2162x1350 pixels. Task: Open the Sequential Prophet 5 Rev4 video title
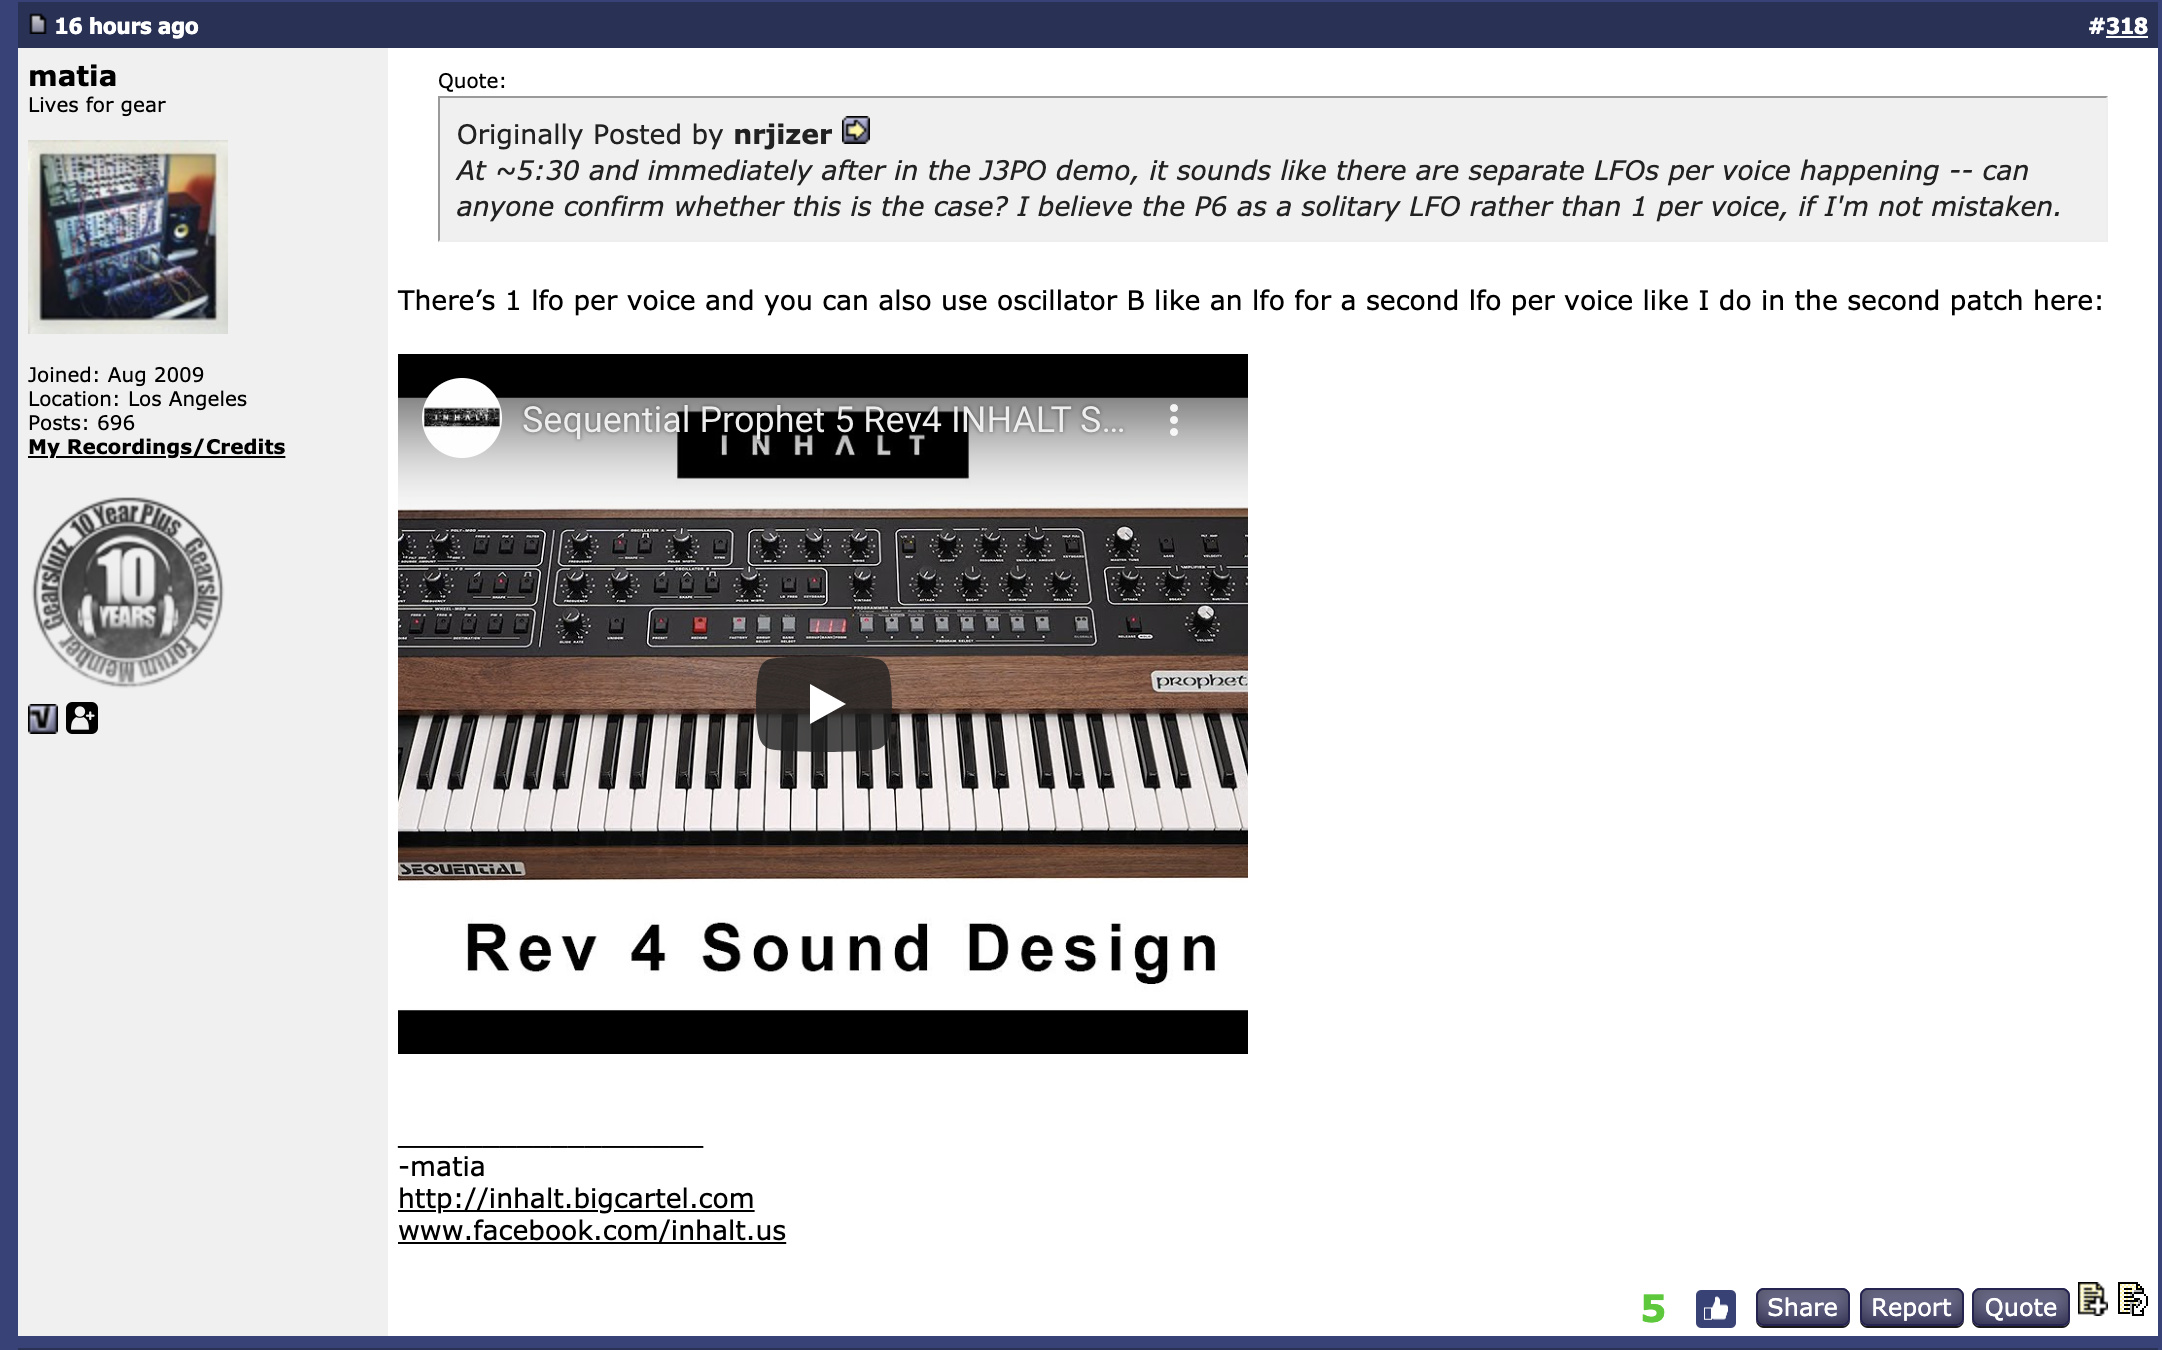click(823, 420)
